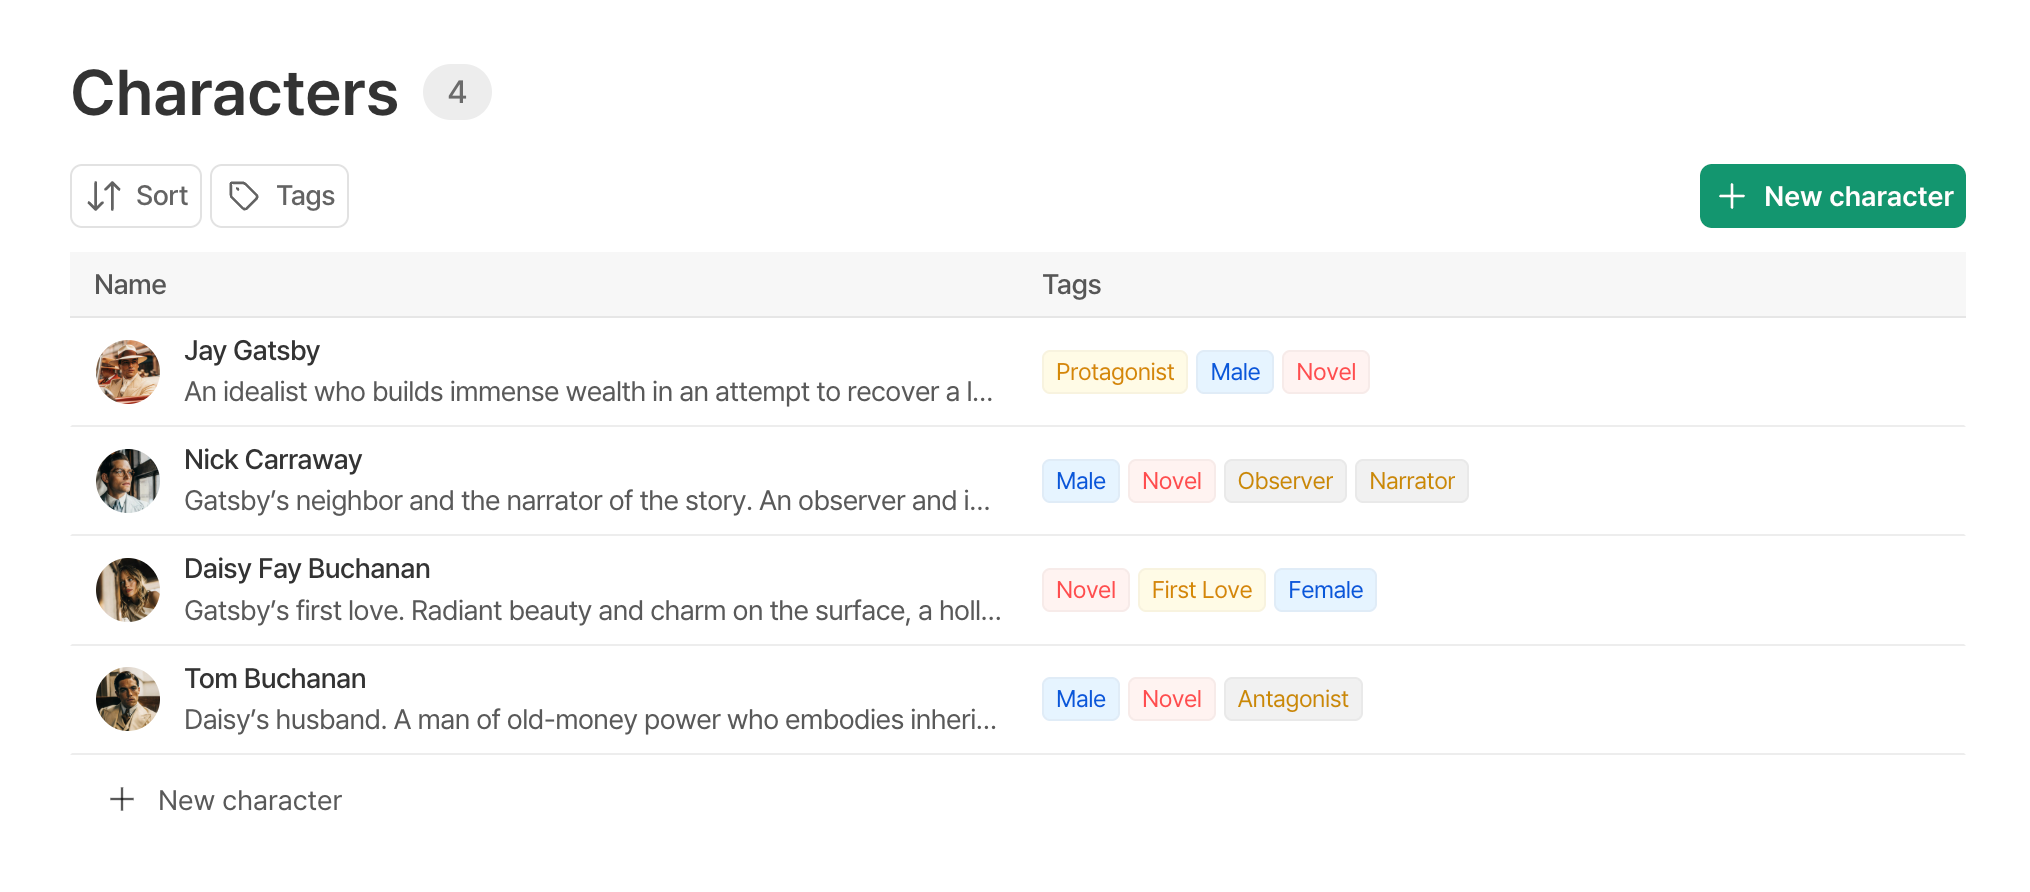The height and width of the screenshot is (892, 2030).
Task: Open Jay Gatsby's avatar image
Action: tap(128, 372)
